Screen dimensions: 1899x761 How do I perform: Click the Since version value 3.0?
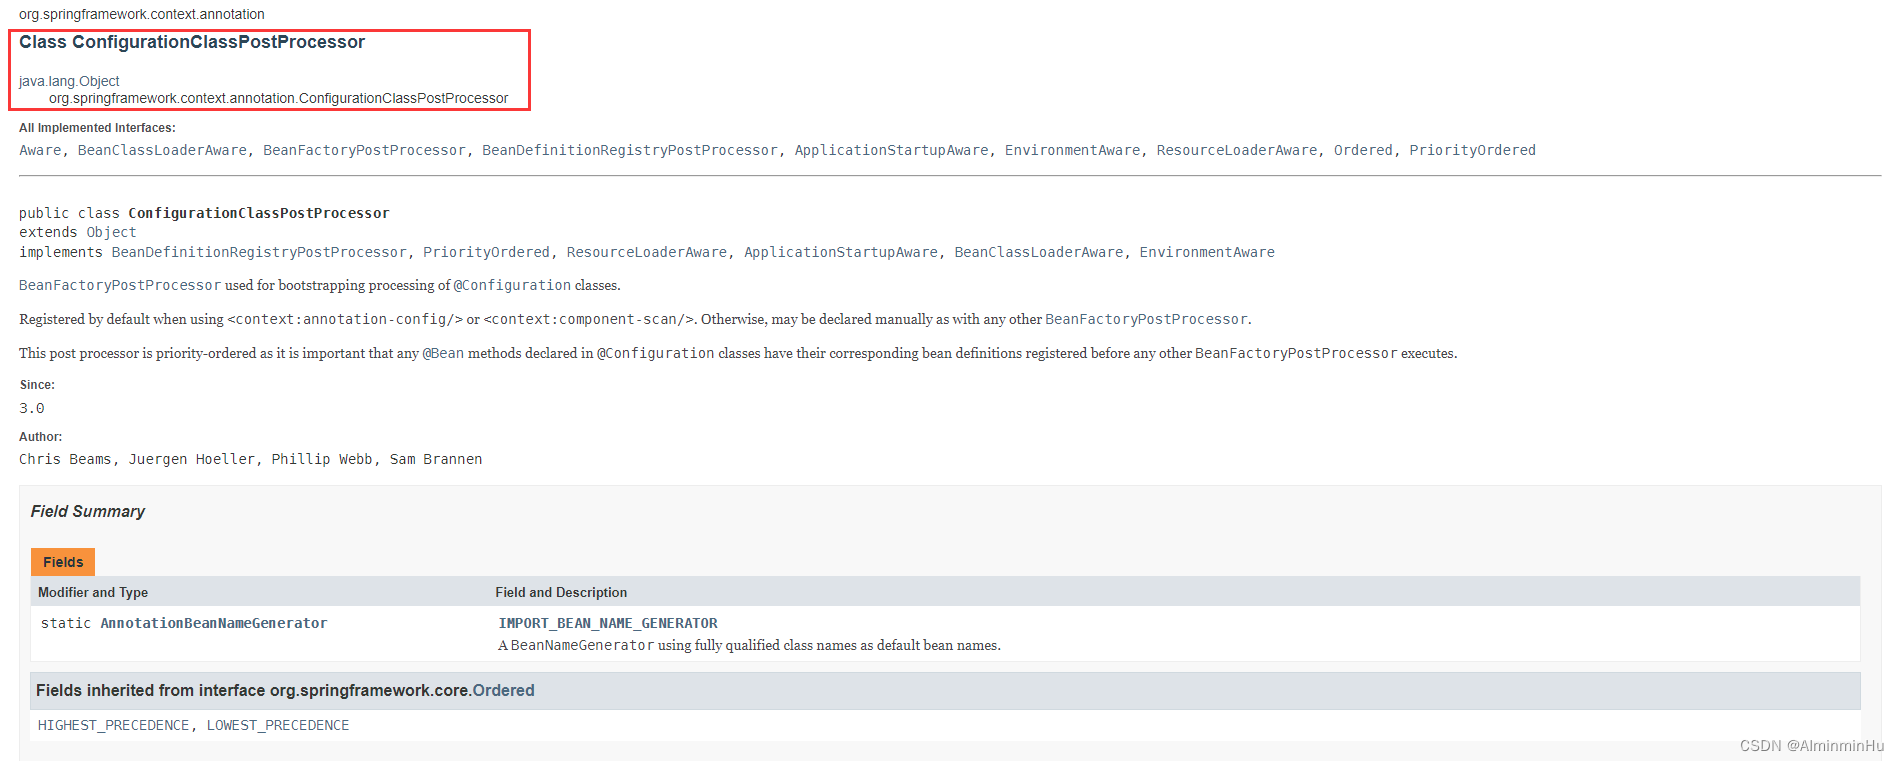[32, 408]
